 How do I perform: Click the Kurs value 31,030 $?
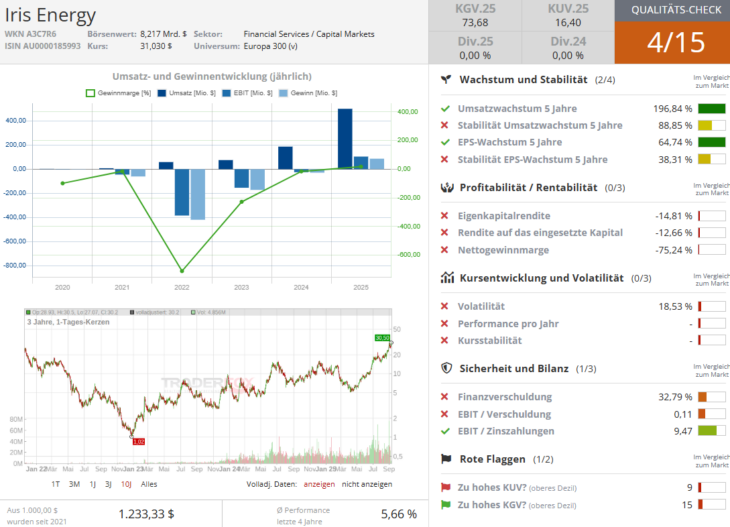point(156,46)
